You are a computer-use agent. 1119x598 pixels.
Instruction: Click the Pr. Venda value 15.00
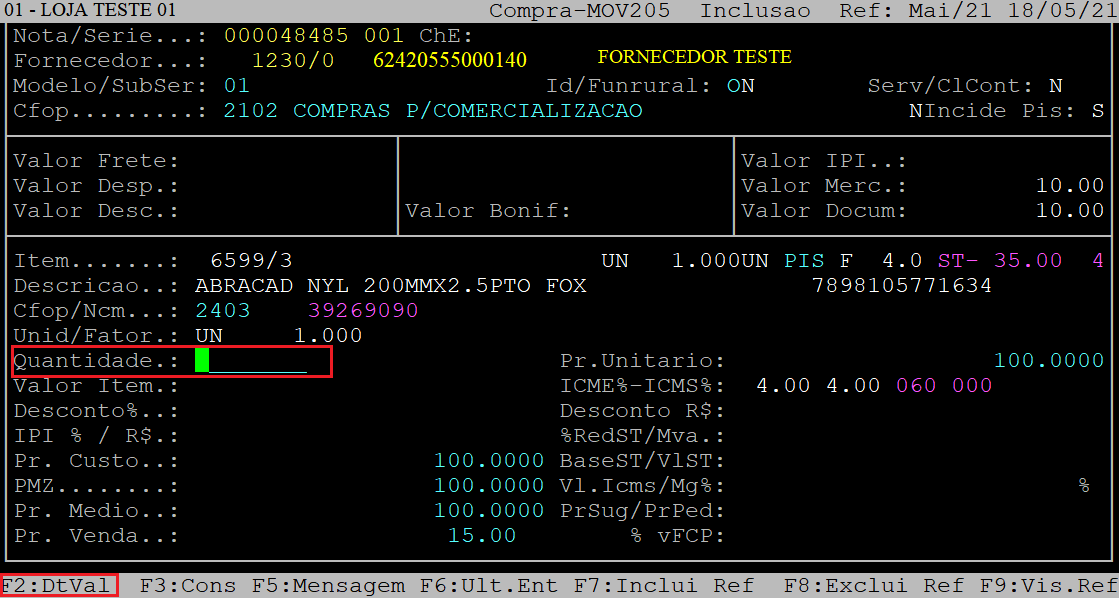(x=482, y=536)
